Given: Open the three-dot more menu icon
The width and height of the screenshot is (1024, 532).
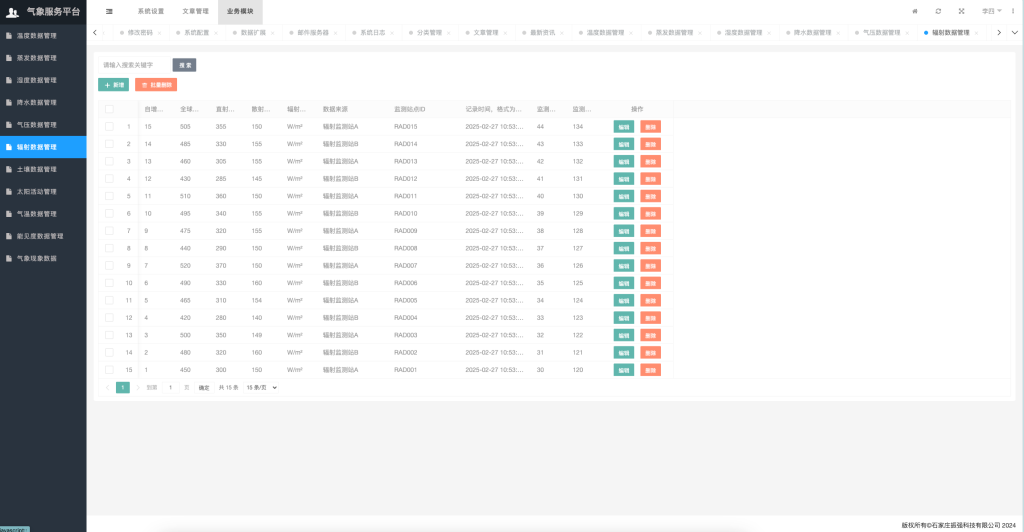Looking at the screenshot, I should (1012, 11).
